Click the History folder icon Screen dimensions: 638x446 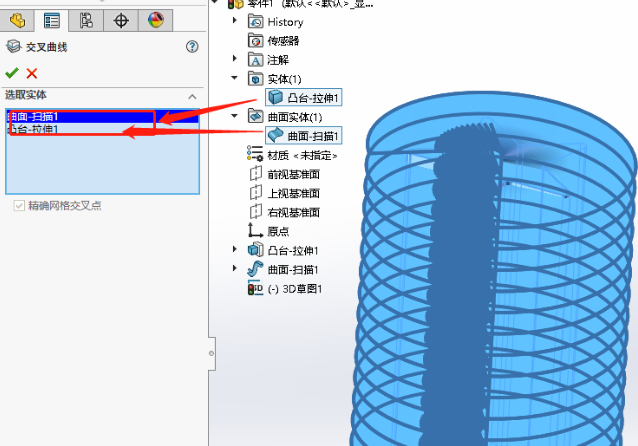tap(256, 21)
